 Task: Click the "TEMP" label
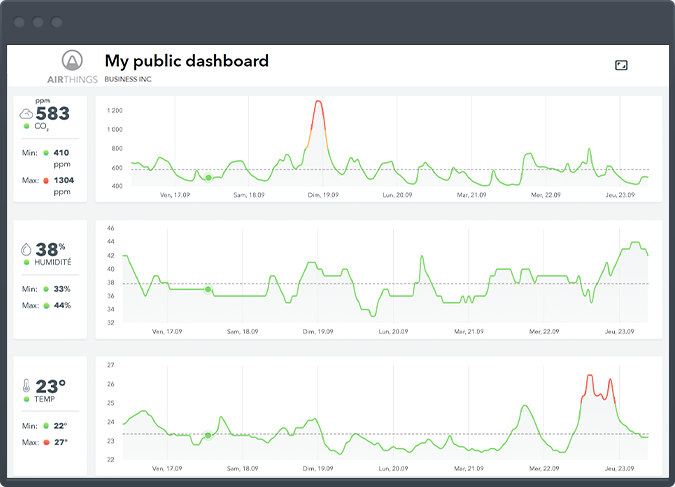[44, 399]
